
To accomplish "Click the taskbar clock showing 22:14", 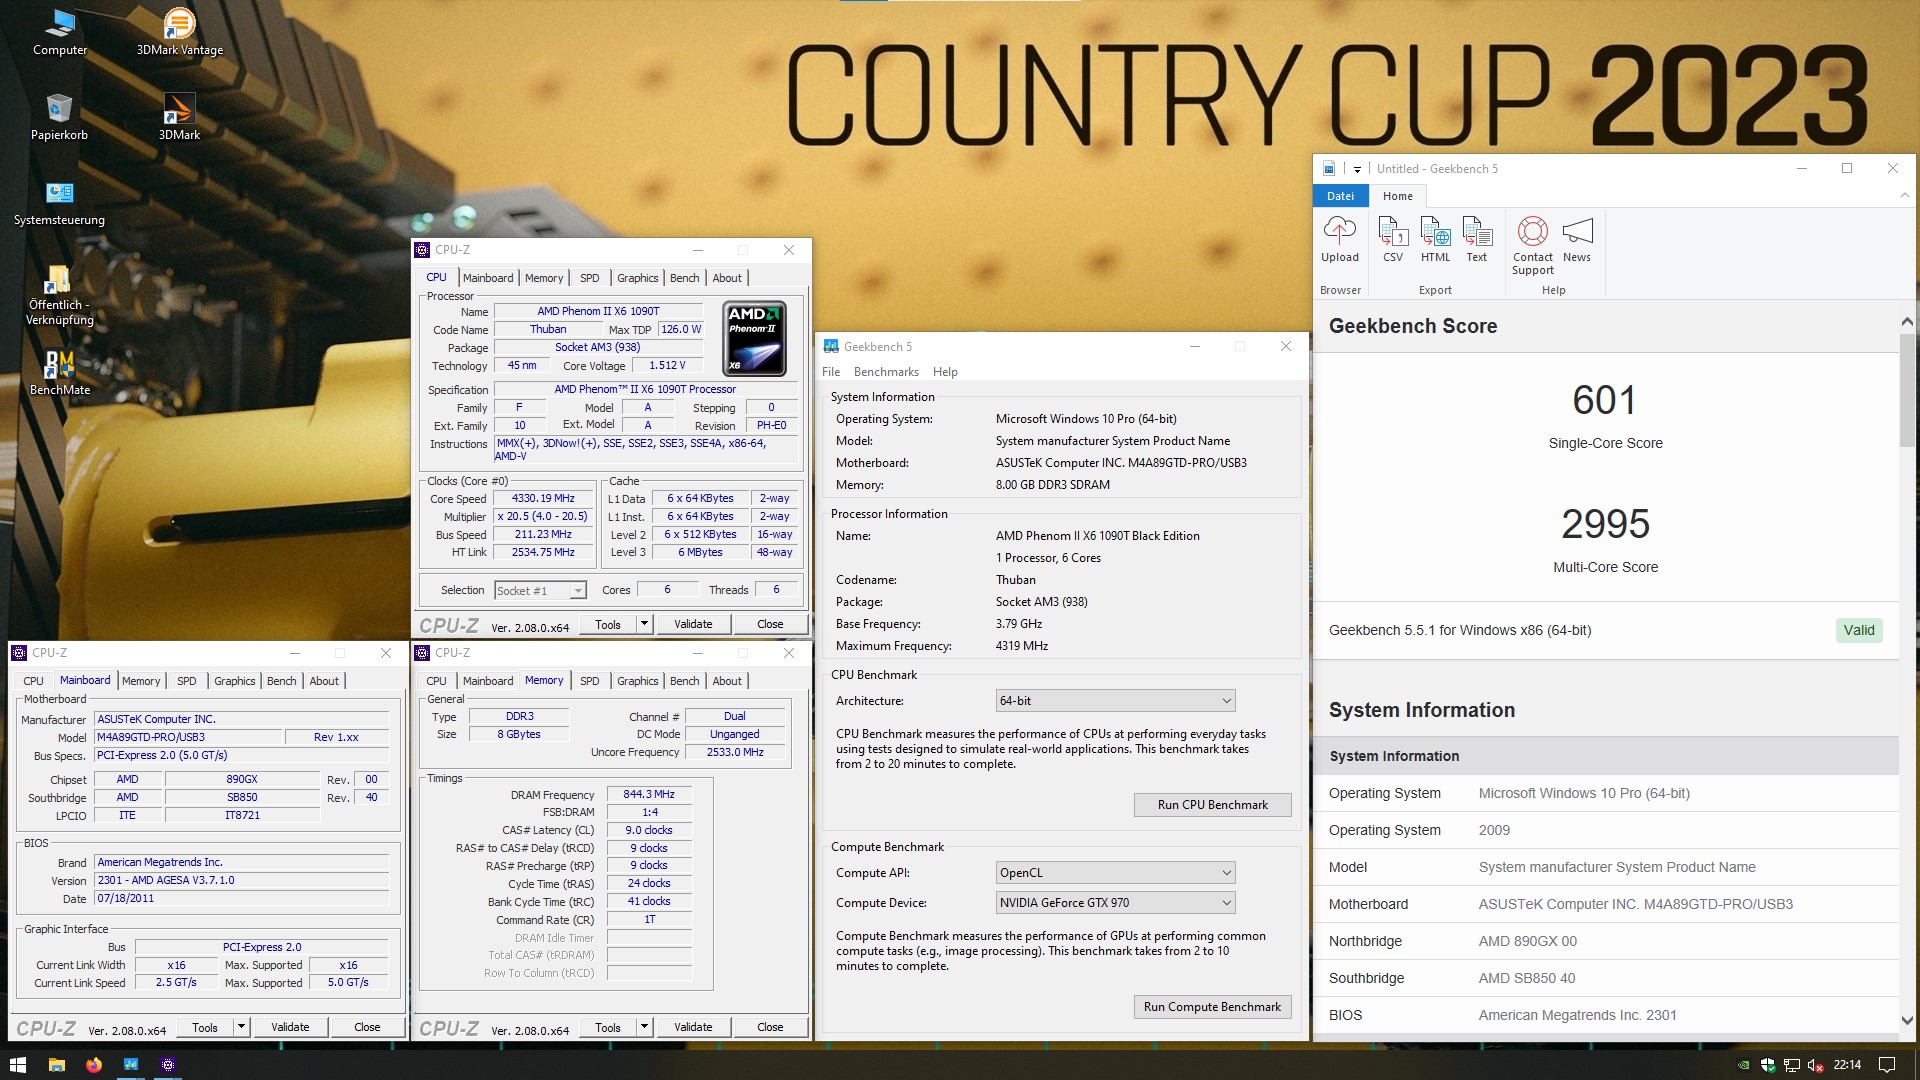I will pyautogui.click(x=1847, y=1065).
